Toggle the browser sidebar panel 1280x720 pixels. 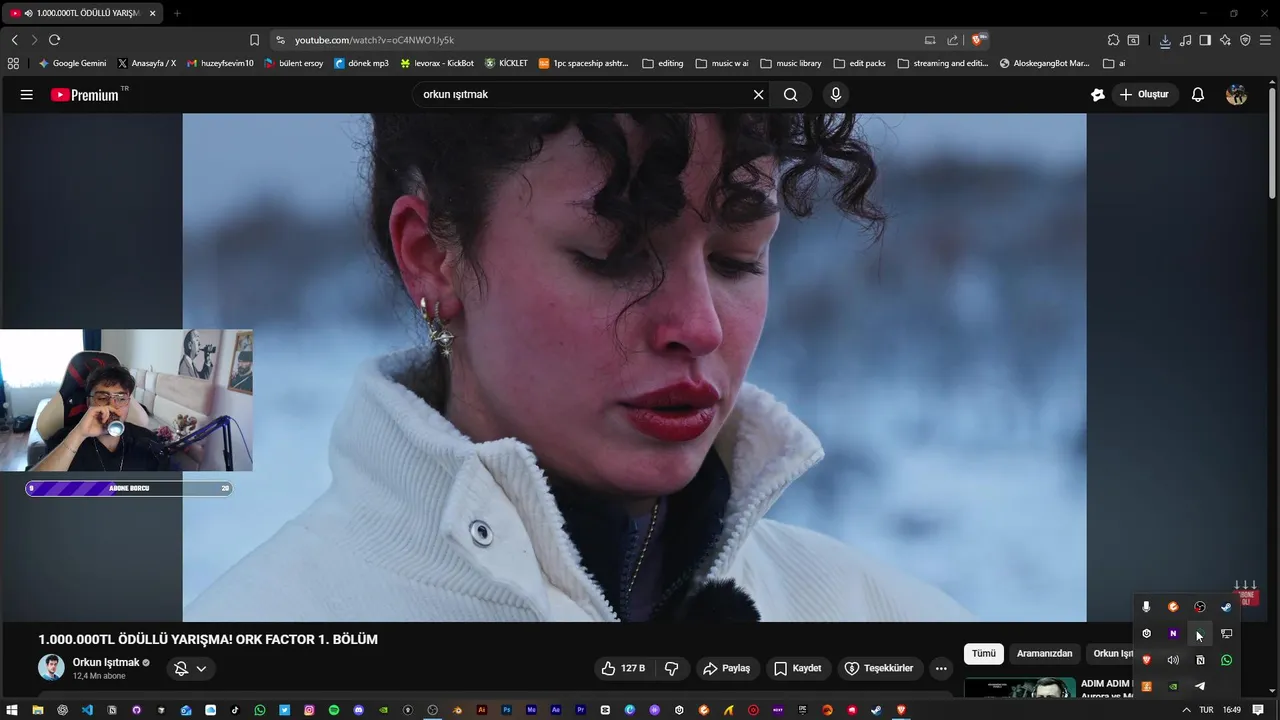pyautogui.click(x=1205, y=40)
